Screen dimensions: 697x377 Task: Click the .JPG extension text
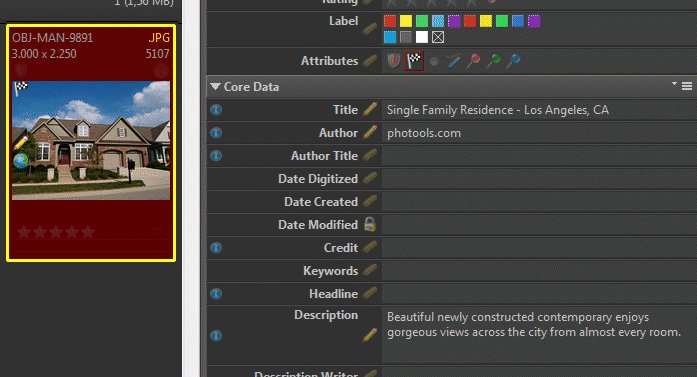click(159, 38)
